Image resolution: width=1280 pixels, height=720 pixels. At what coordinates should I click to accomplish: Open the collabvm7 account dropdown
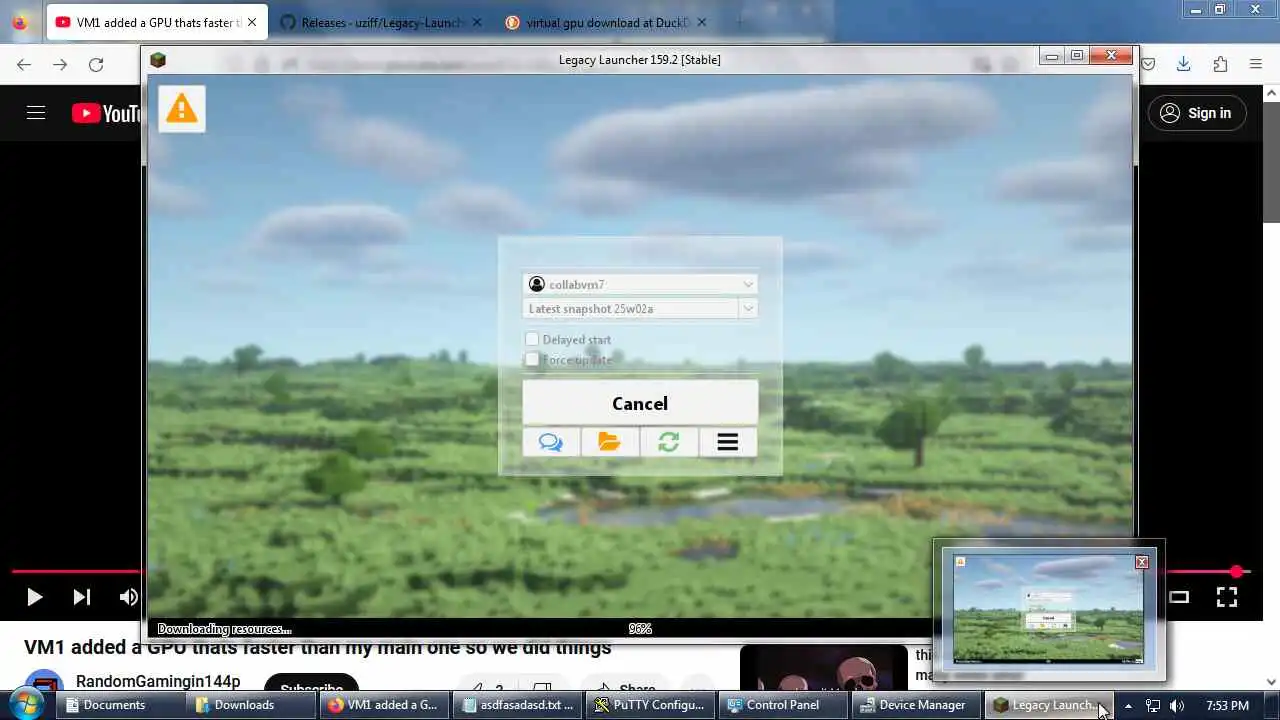(x=640, y=284)
